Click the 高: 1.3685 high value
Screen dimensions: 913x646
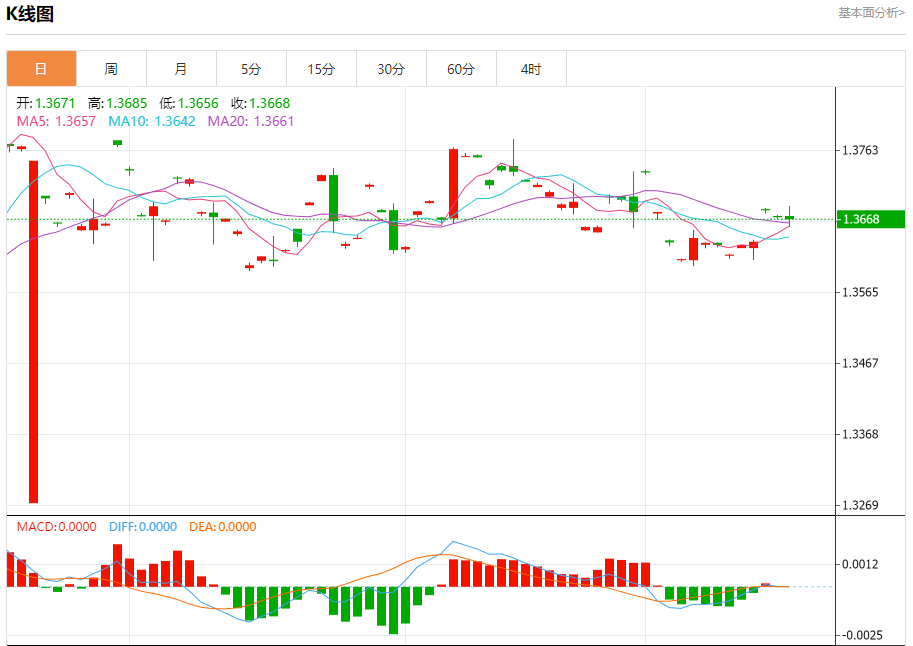click(x=118, y=103)
